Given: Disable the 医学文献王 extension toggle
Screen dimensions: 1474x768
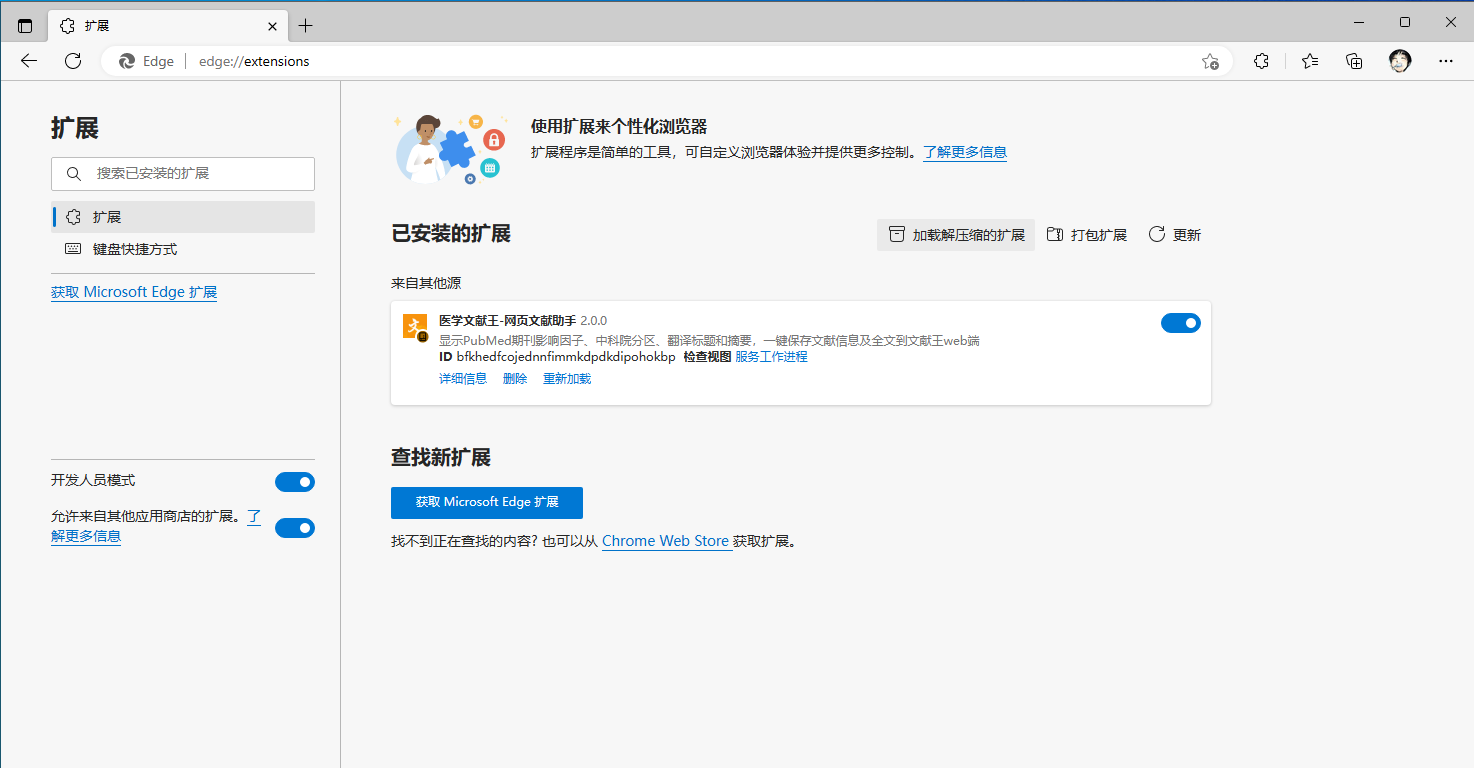Looking at the screenshot, I should 1180,323.
